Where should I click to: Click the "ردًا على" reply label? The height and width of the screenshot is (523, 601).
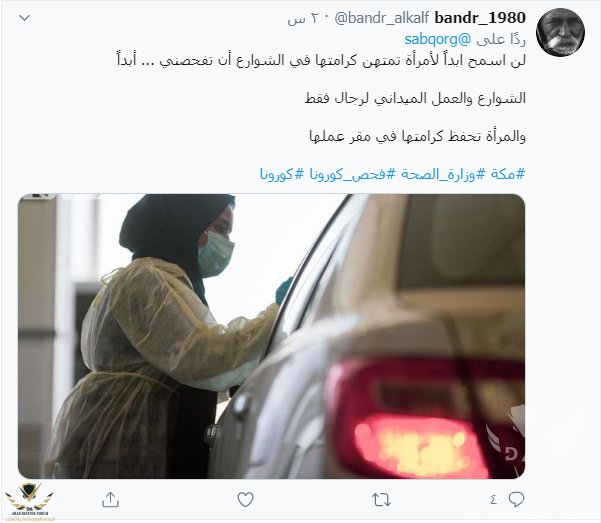pyautogui.click(x=501, y=39)
